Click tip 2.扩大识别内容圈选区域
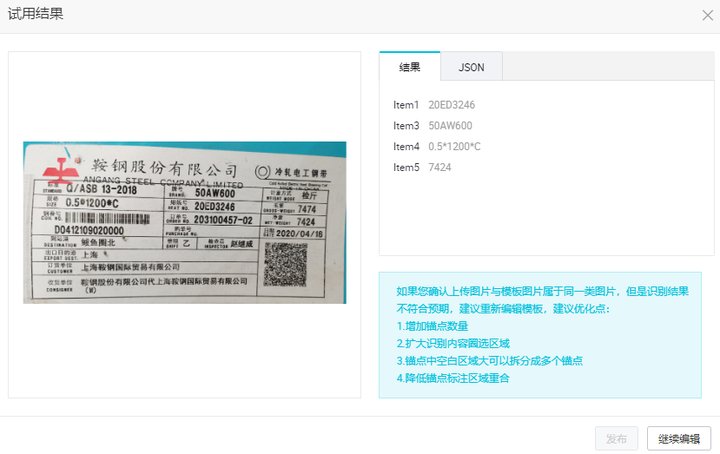Screen dimensions: 720x454 (x=453, y=343)
